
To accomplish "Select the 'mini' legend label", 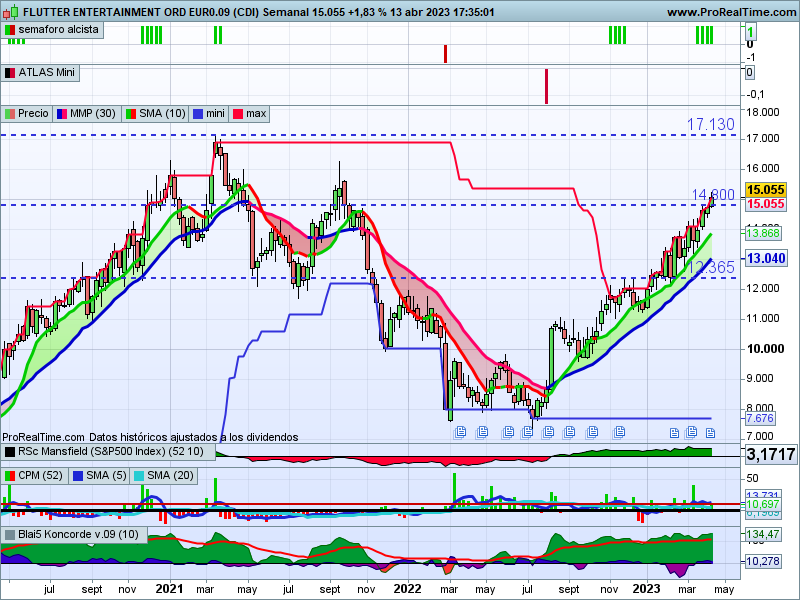I will click(x=209, y=113).
